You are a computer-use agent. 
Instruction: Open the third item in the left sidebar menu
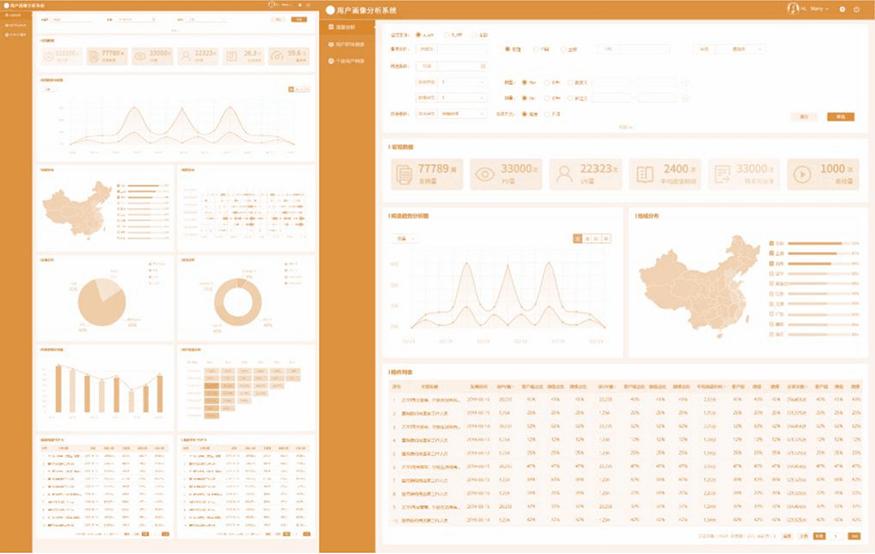349,61
